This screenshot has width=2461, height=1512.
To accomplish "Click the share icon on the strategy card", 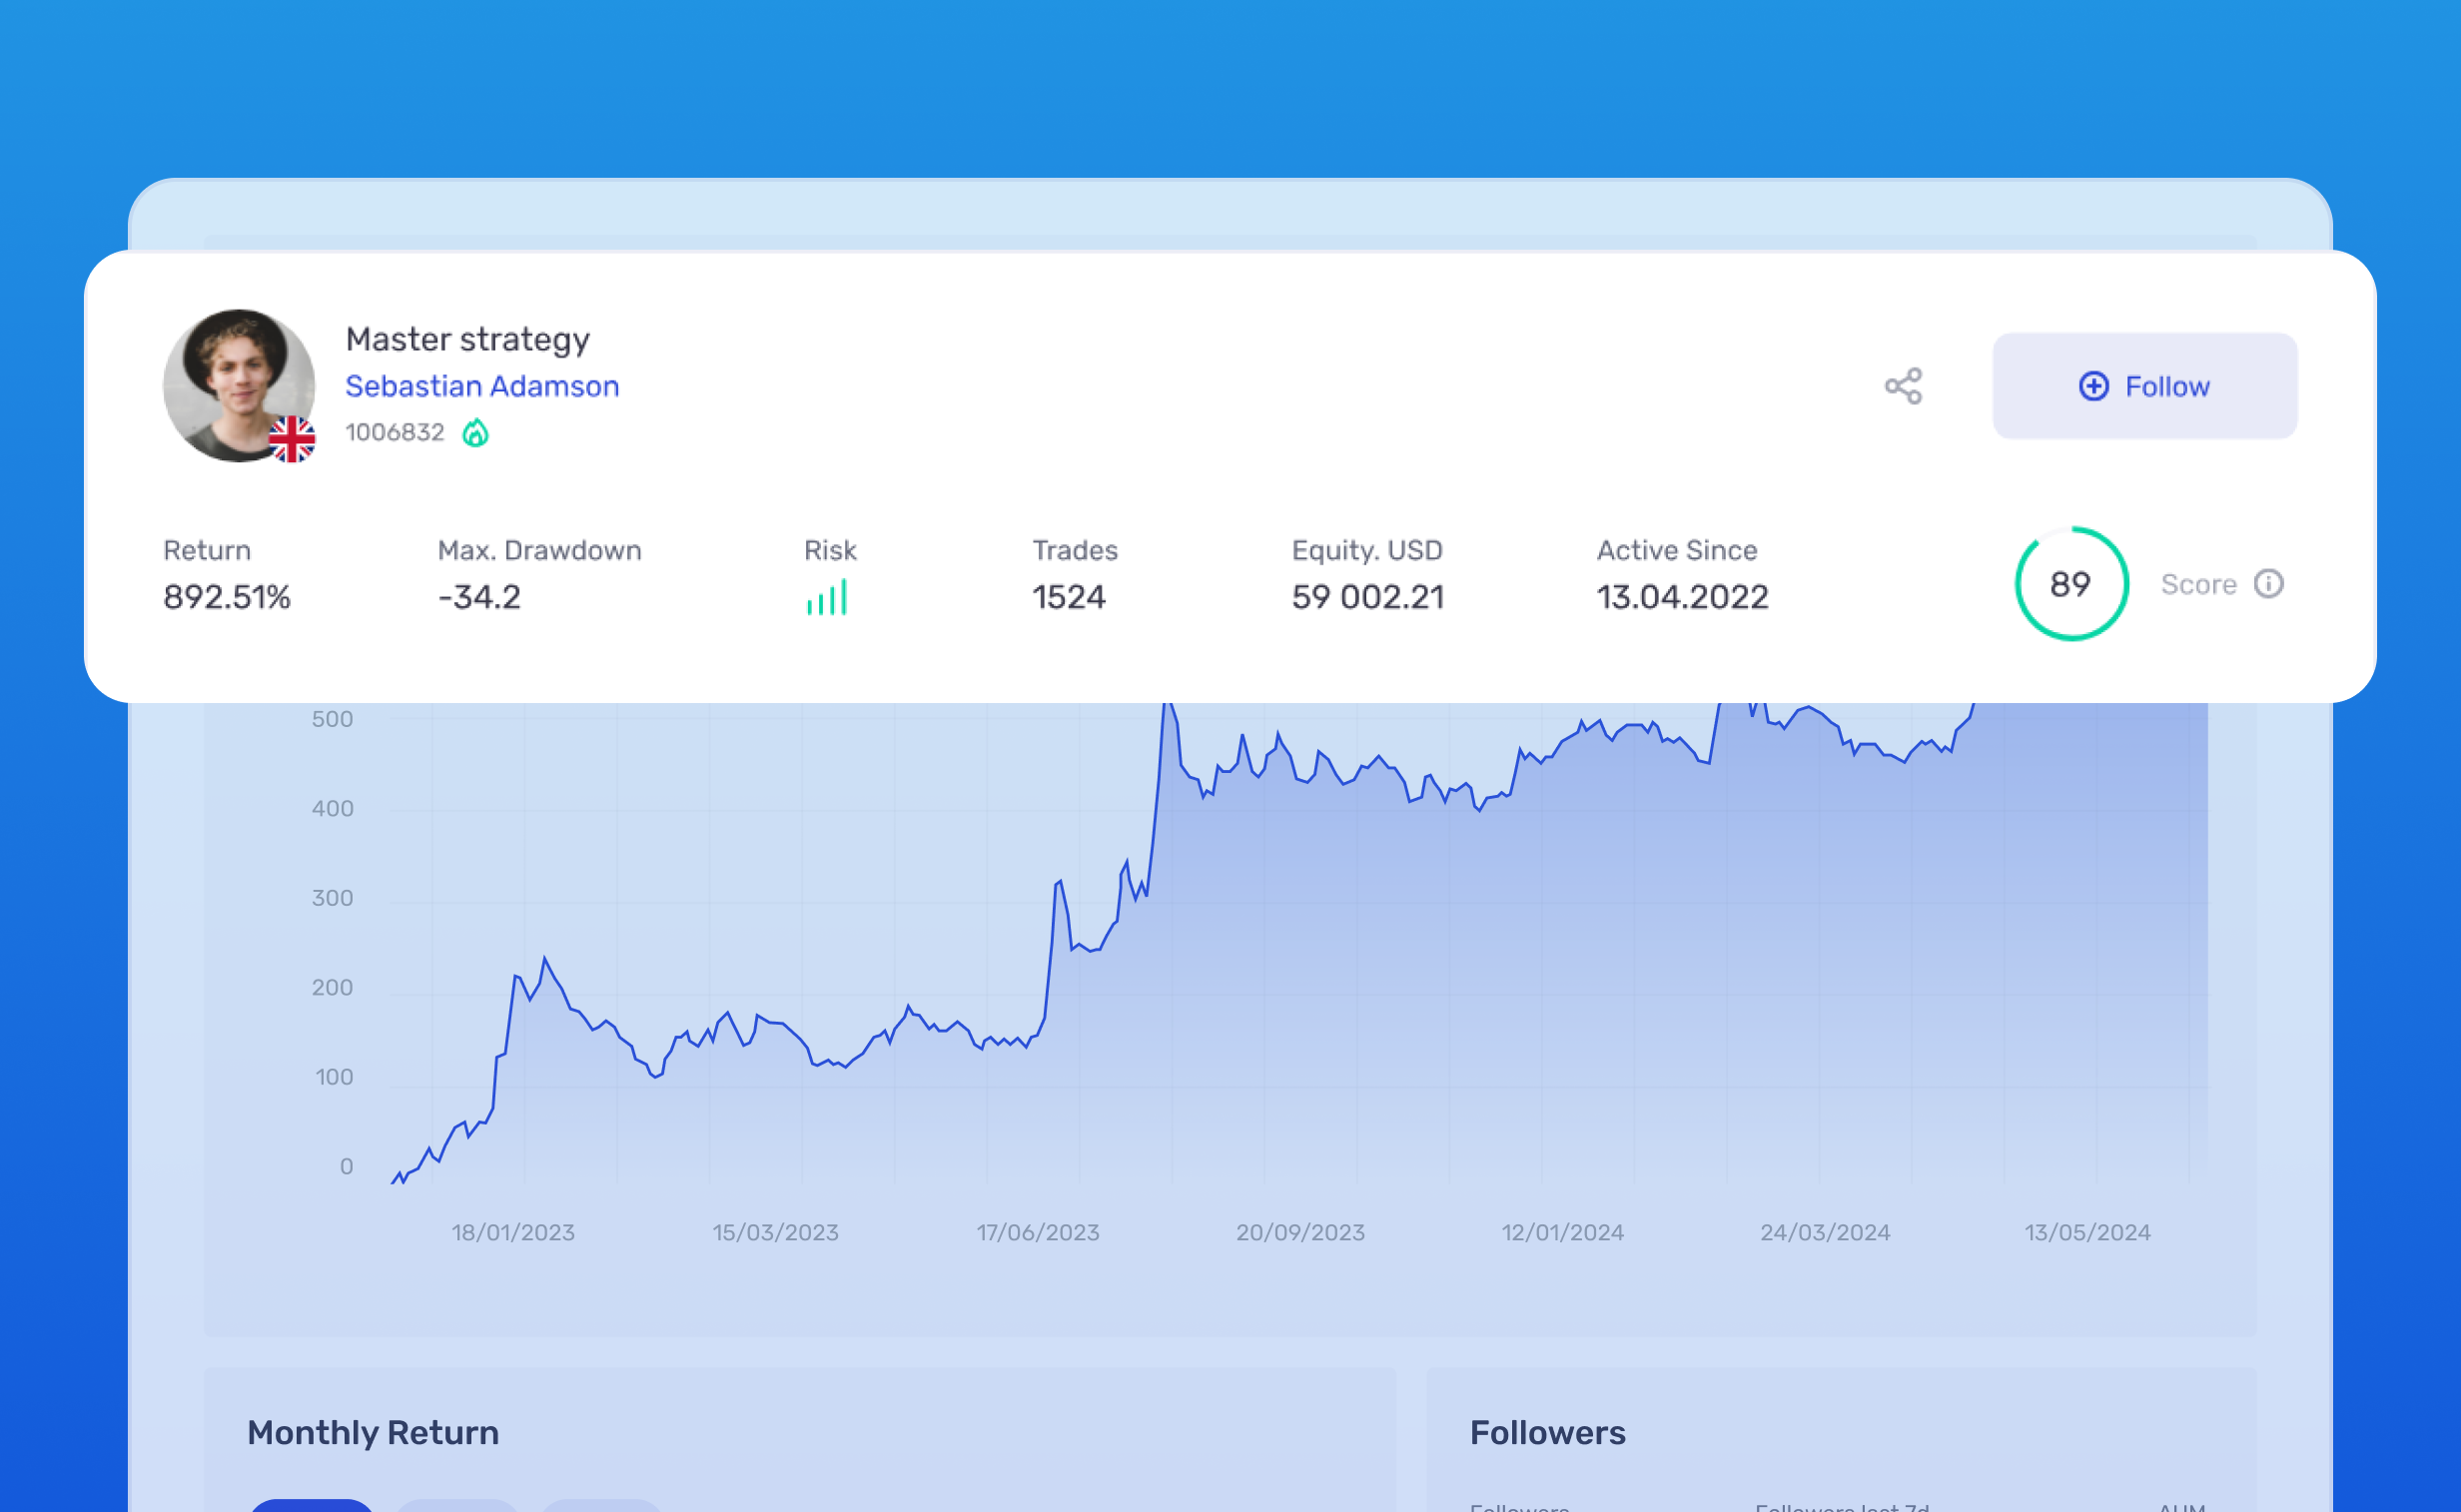I will coord(1903,386).
